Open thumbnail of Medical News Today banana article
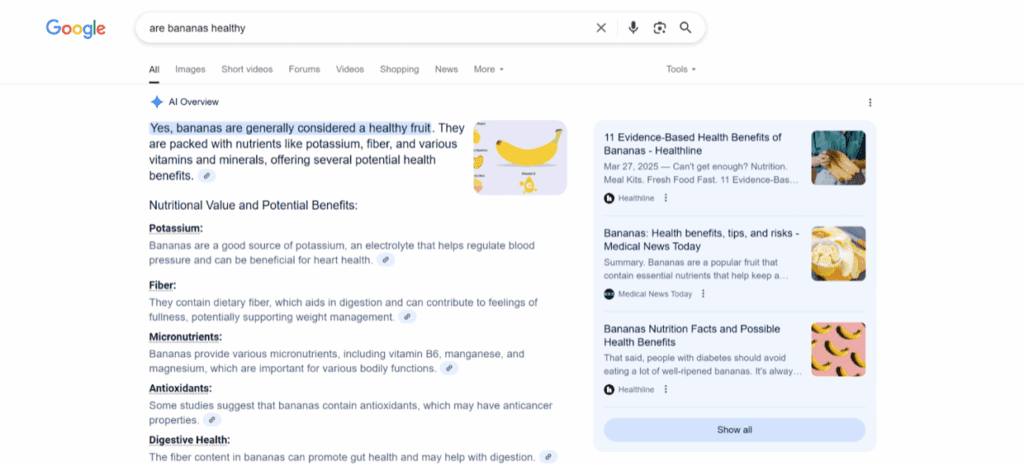The width and height of the screenshot is (1024, 467). tap(839, 253)
